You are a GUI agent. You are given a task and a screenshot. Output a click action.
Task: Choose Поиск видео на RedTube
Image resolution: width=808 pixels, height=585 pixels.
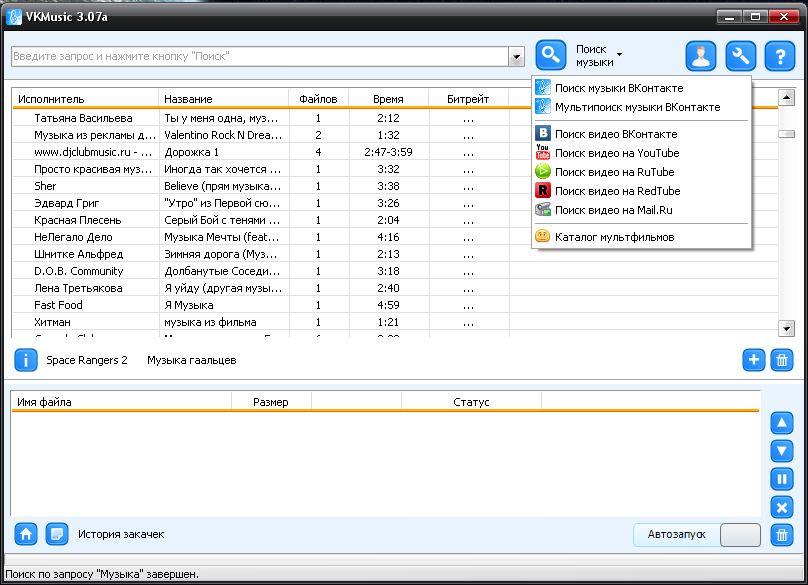point(642,191)
